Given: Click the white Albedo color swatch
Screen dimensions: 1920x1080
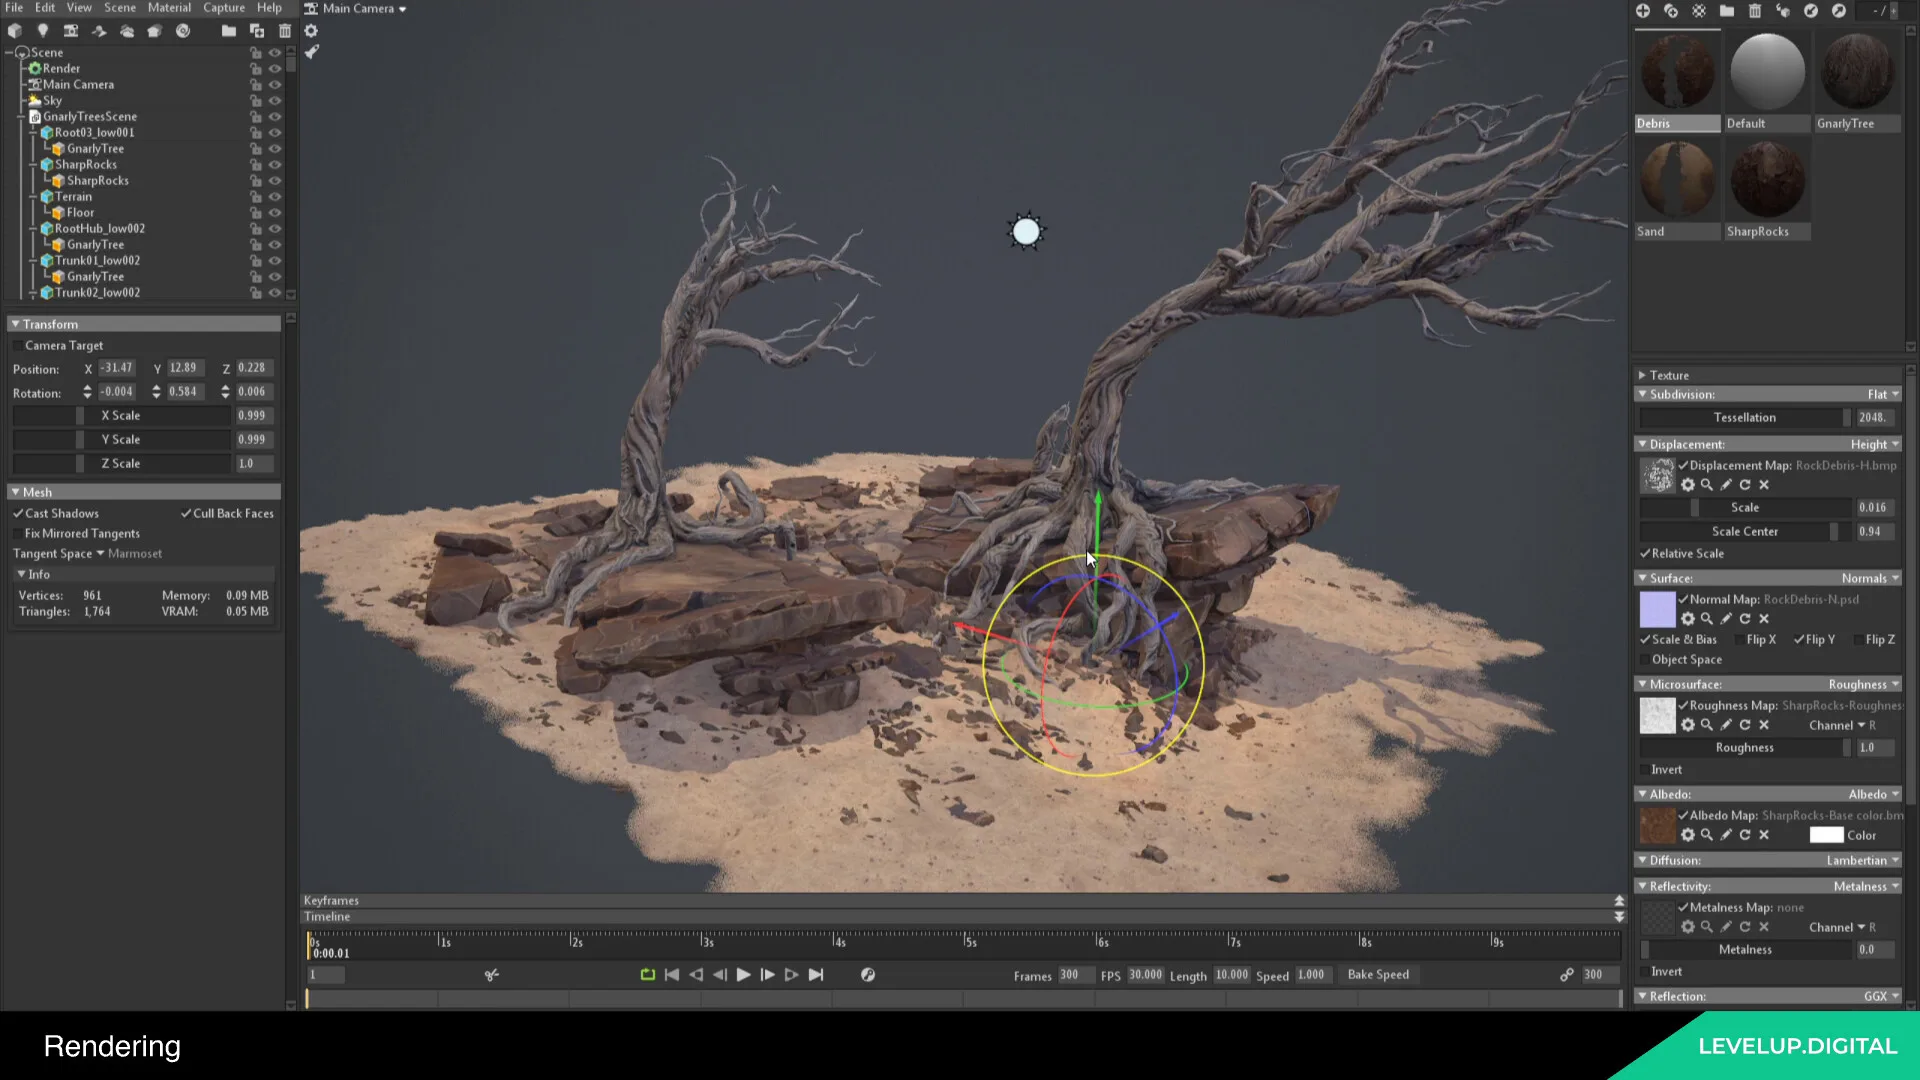Looking at the screenshot, I should [x=1826, y=836].
